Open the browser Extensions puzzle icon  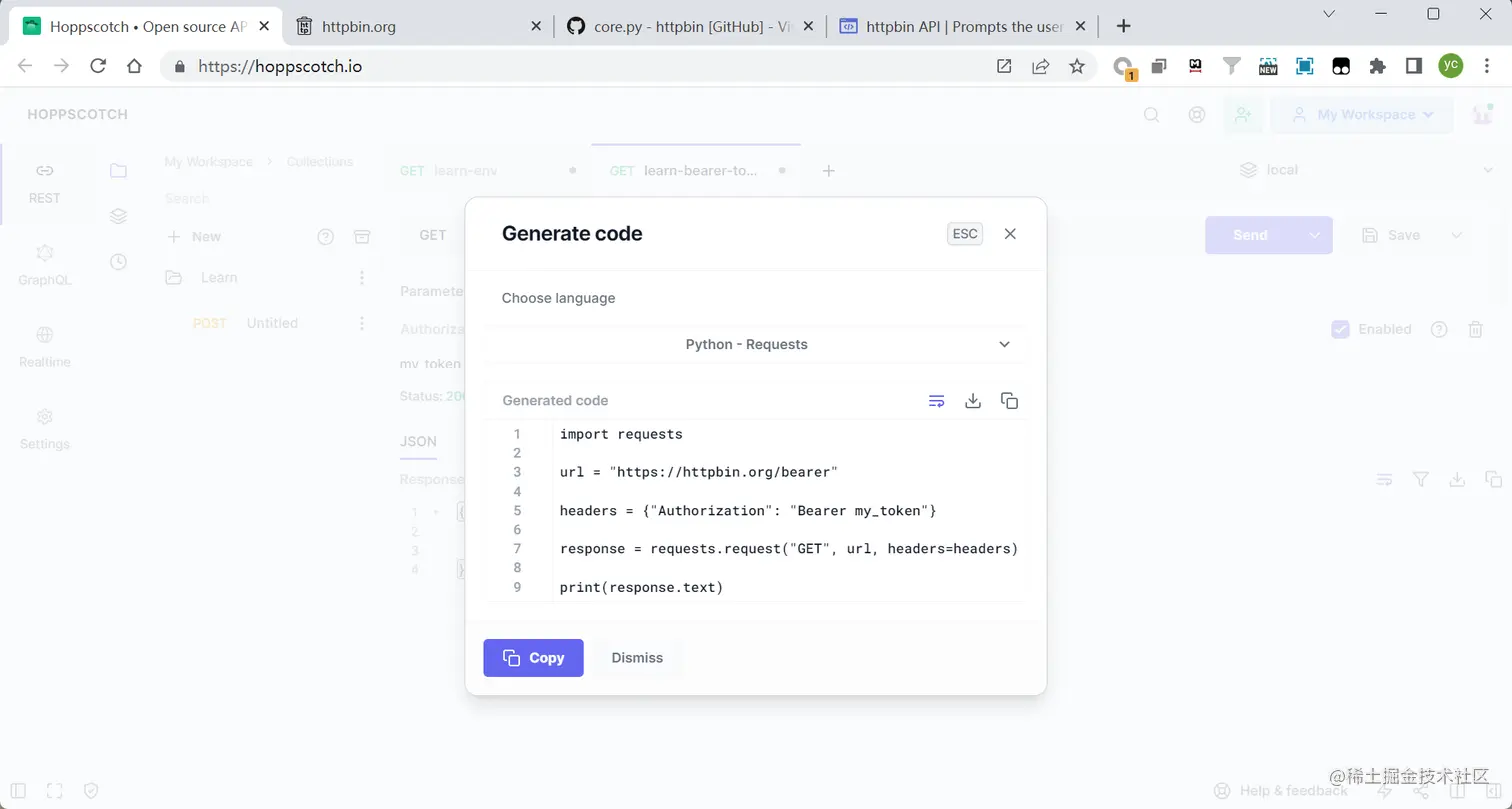(x=1377, y=66)
